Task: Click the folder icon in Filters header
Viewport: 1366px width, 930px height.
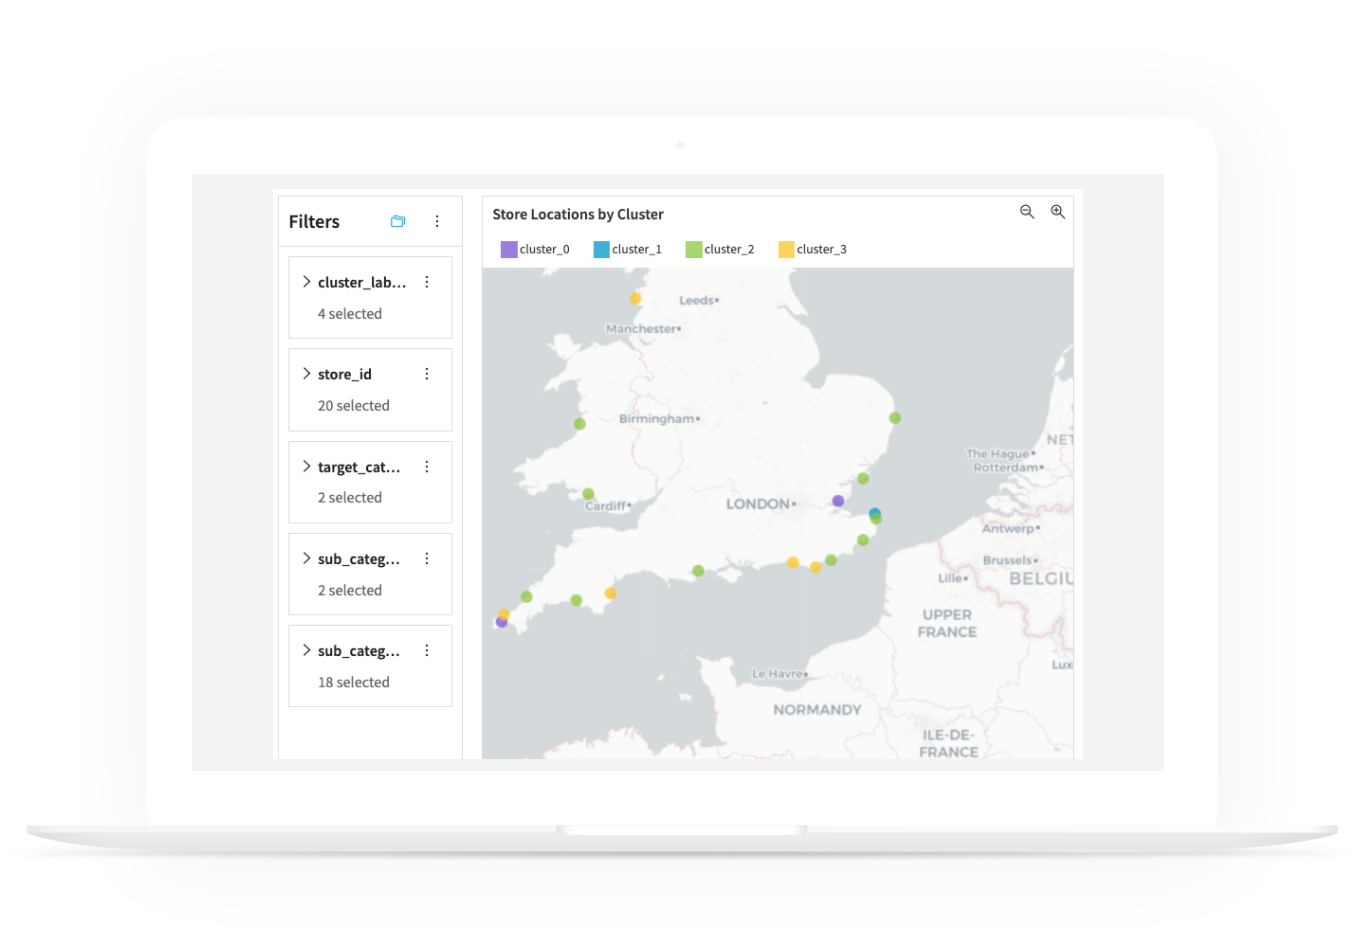Action: point(398,221)
